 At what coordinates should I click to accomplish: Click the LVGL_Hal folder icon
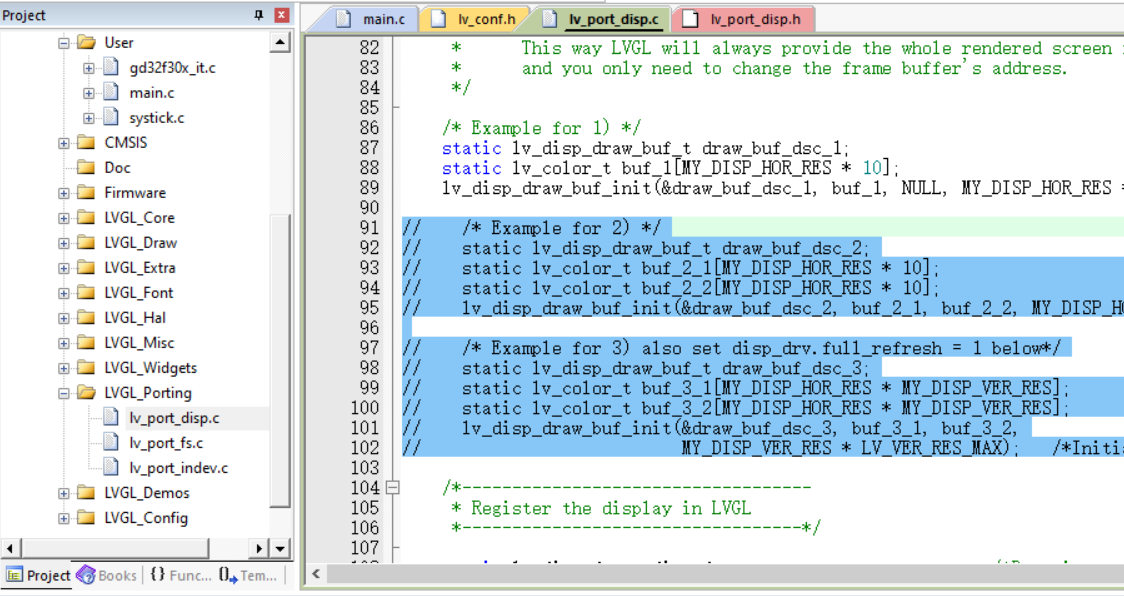pos(86,318)
